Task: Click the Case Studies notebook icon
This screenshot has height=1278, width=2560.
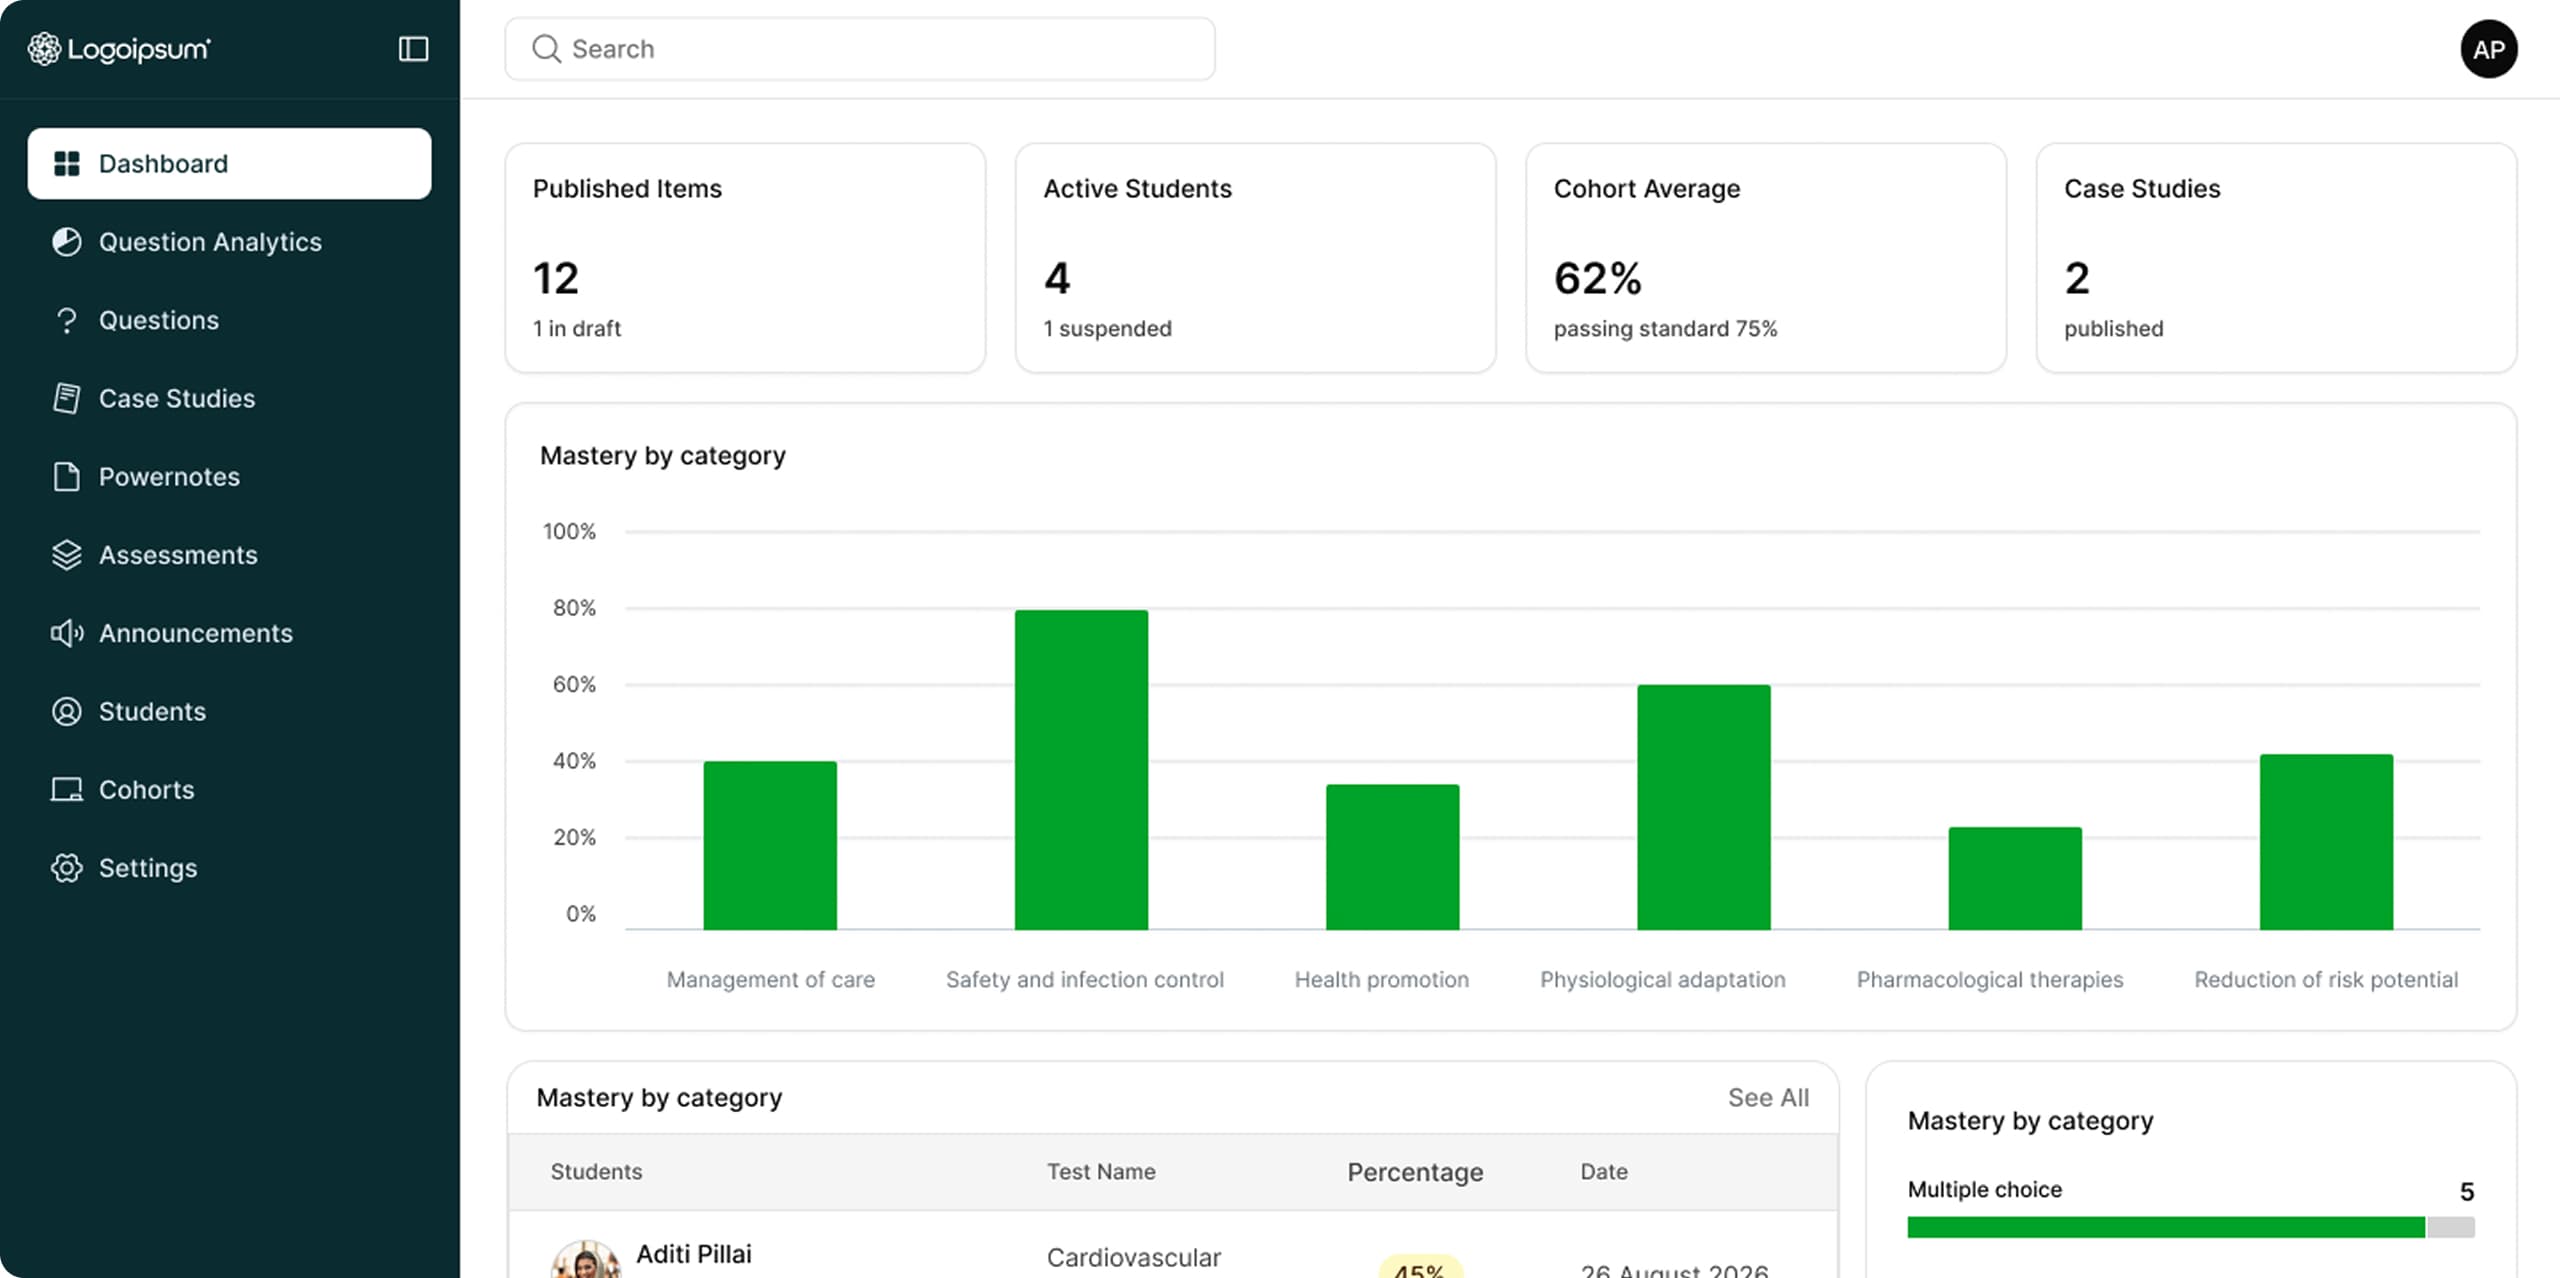Action: (67, 398)
